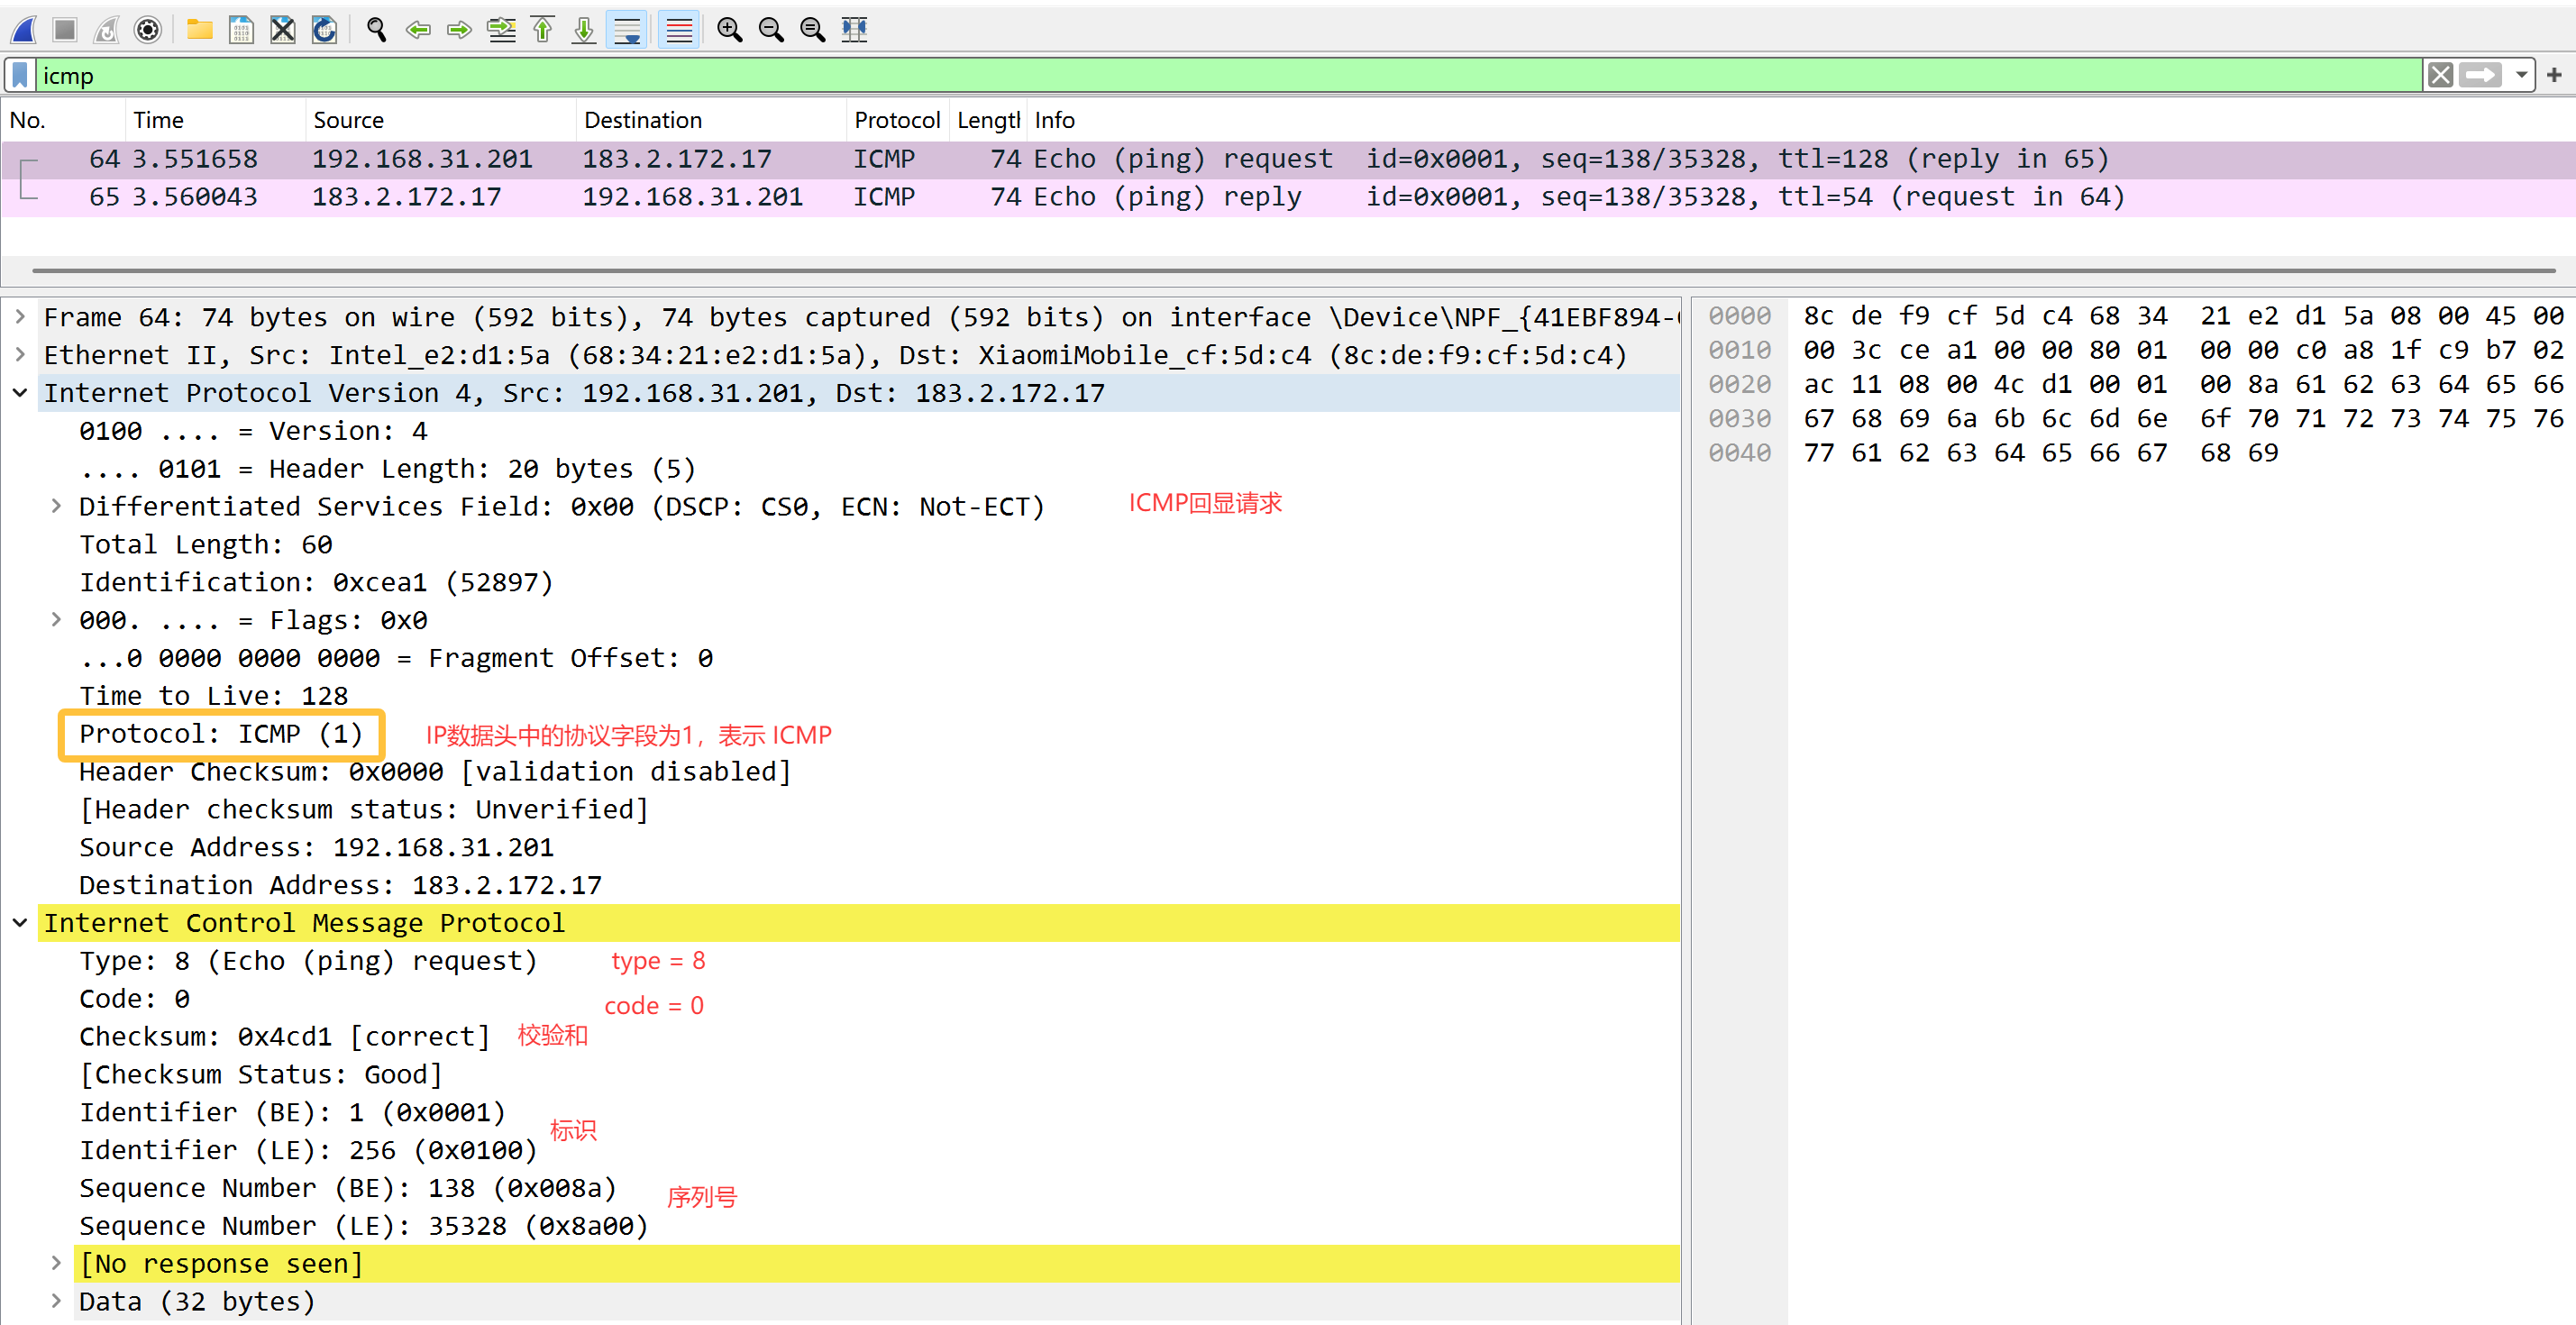The height and width of the screenshot is (1325, 2576).
Task: Start capturing packets with the shark fin
Action: point(24,30)
